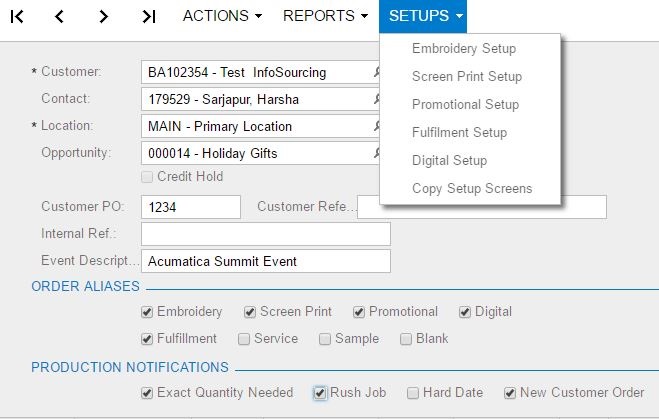Check the Service order alias
Viewport: 659px width, 419px height.
coord(244,339)
